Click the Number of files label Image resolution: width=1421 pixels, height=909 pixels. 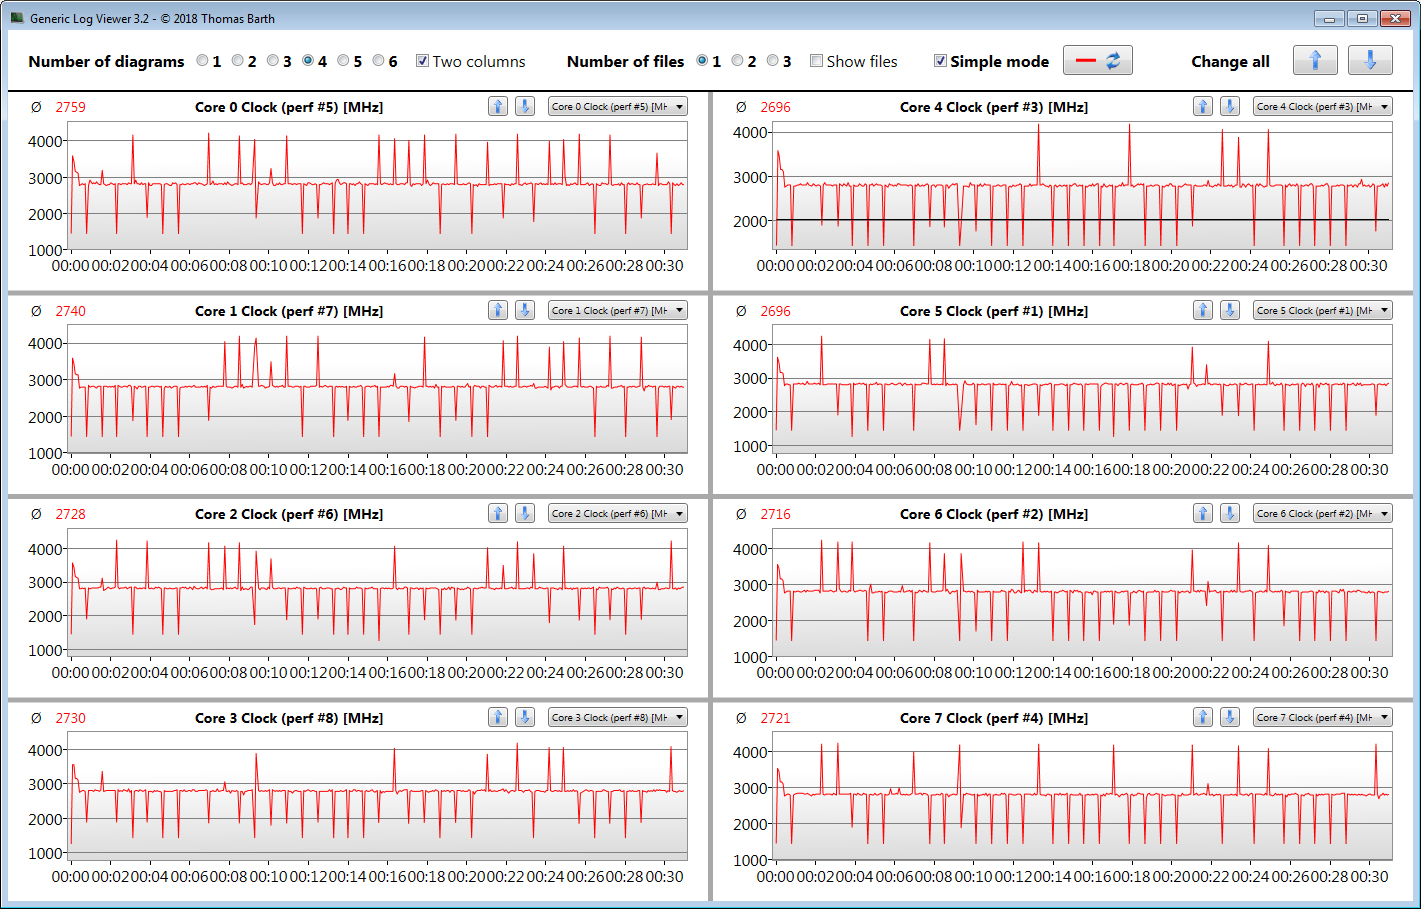625,61
